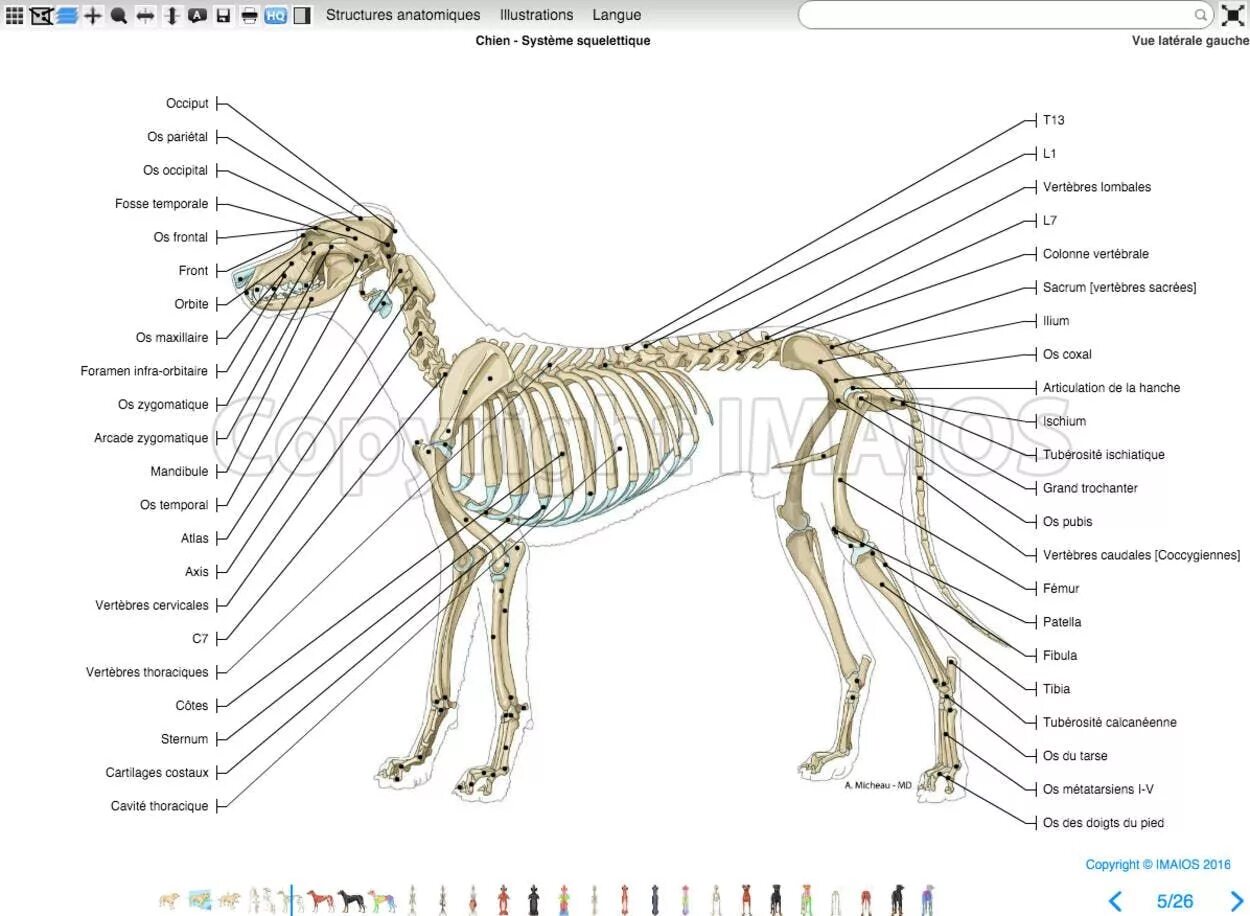Print the illustration with printer icon

[x=249, y=15]
